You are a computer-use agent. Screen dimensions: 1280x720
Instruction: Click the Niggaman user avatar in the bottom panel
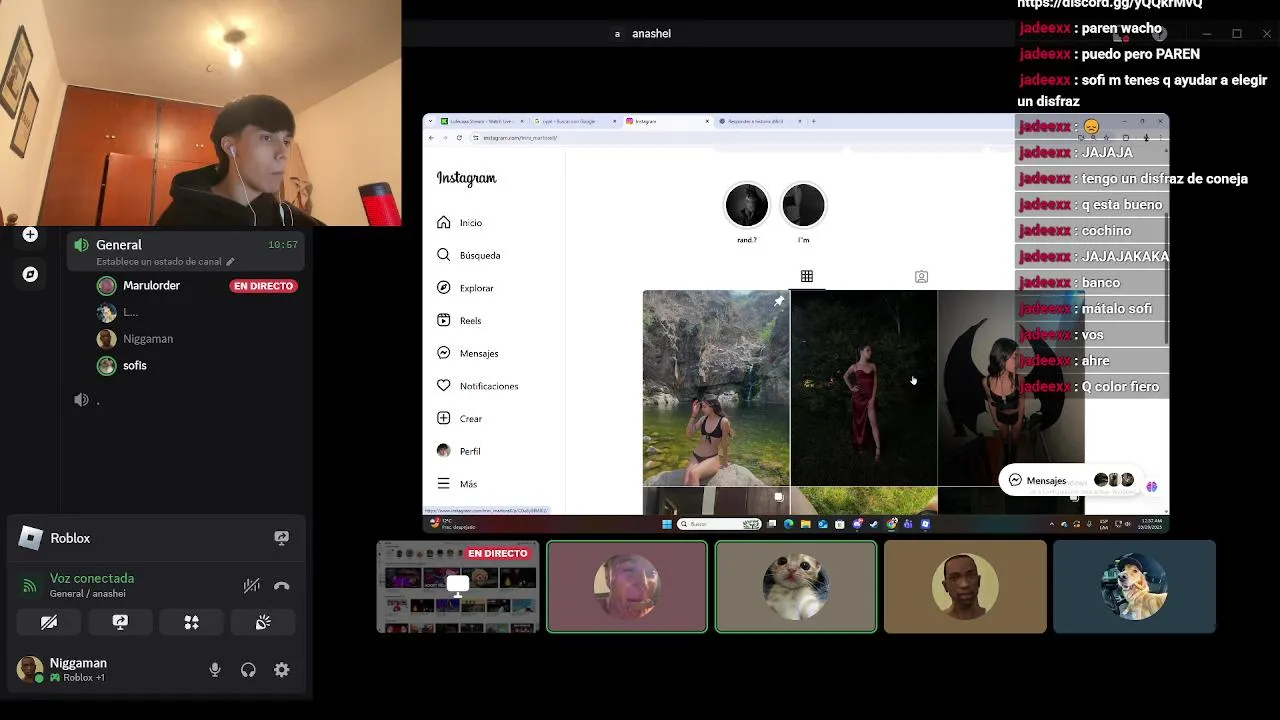30,669
